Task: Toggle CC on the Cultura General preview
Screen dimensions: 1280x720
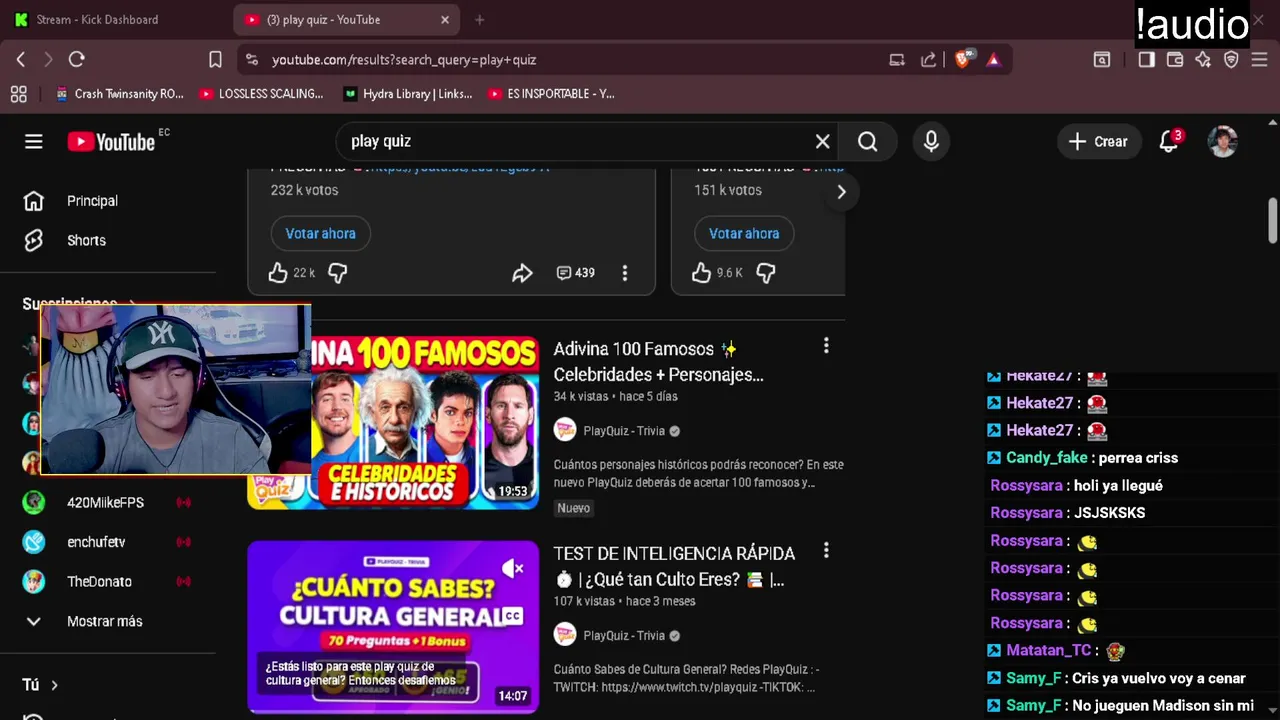Action: tap(512, 616)
